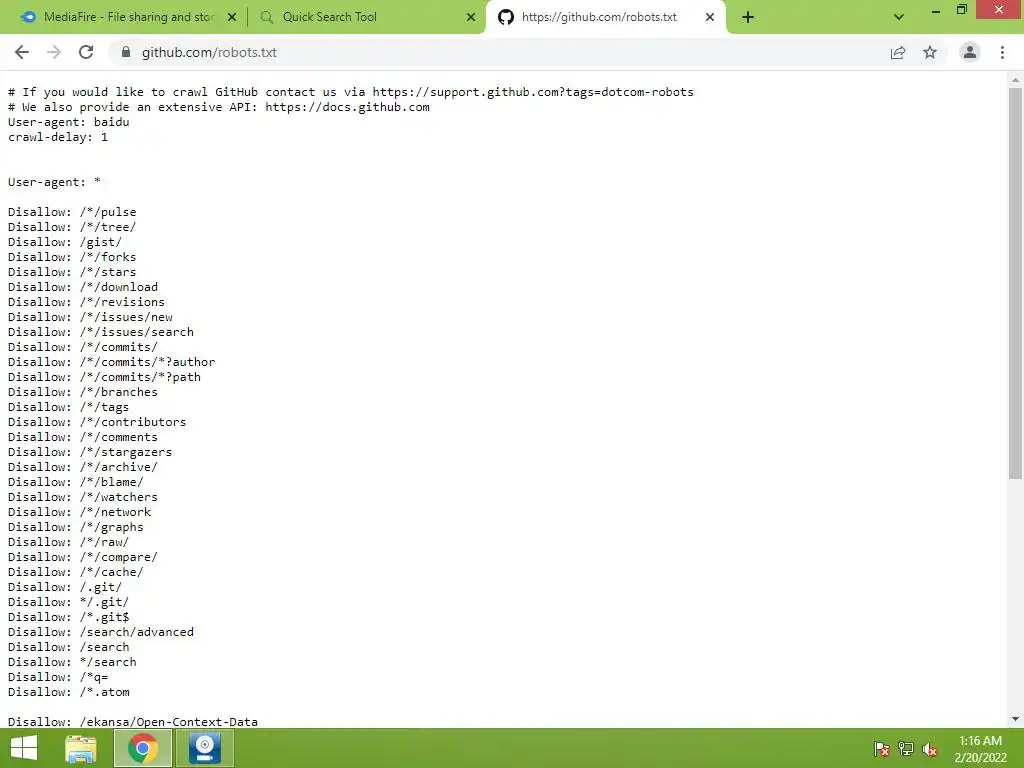Viewport: 1024px width, 768px height.
Task: Click "Disallow: /*/graphs" line
Action: (x=76, y=528)
